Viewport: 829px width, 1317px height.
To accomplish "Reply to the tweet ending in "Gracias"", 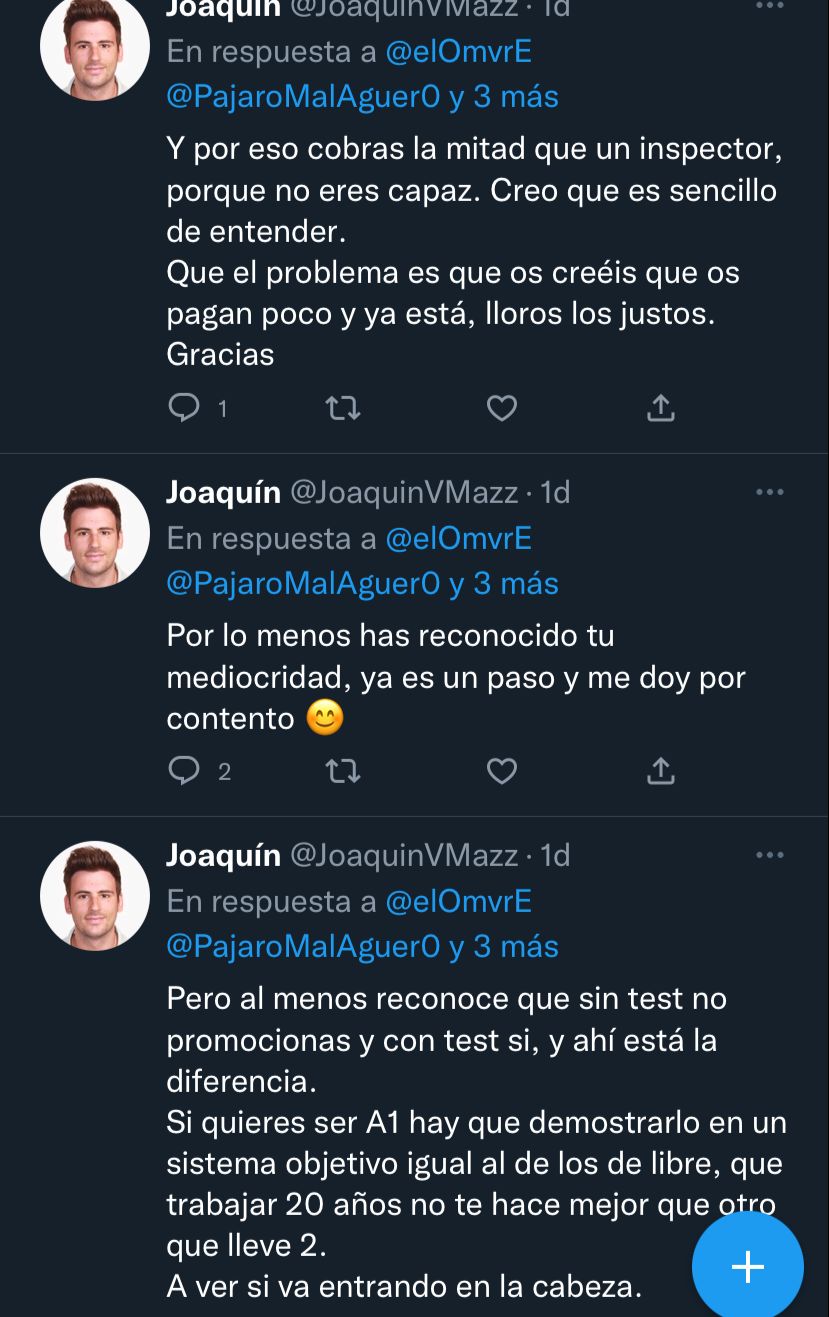I will (x=185, y=408).
